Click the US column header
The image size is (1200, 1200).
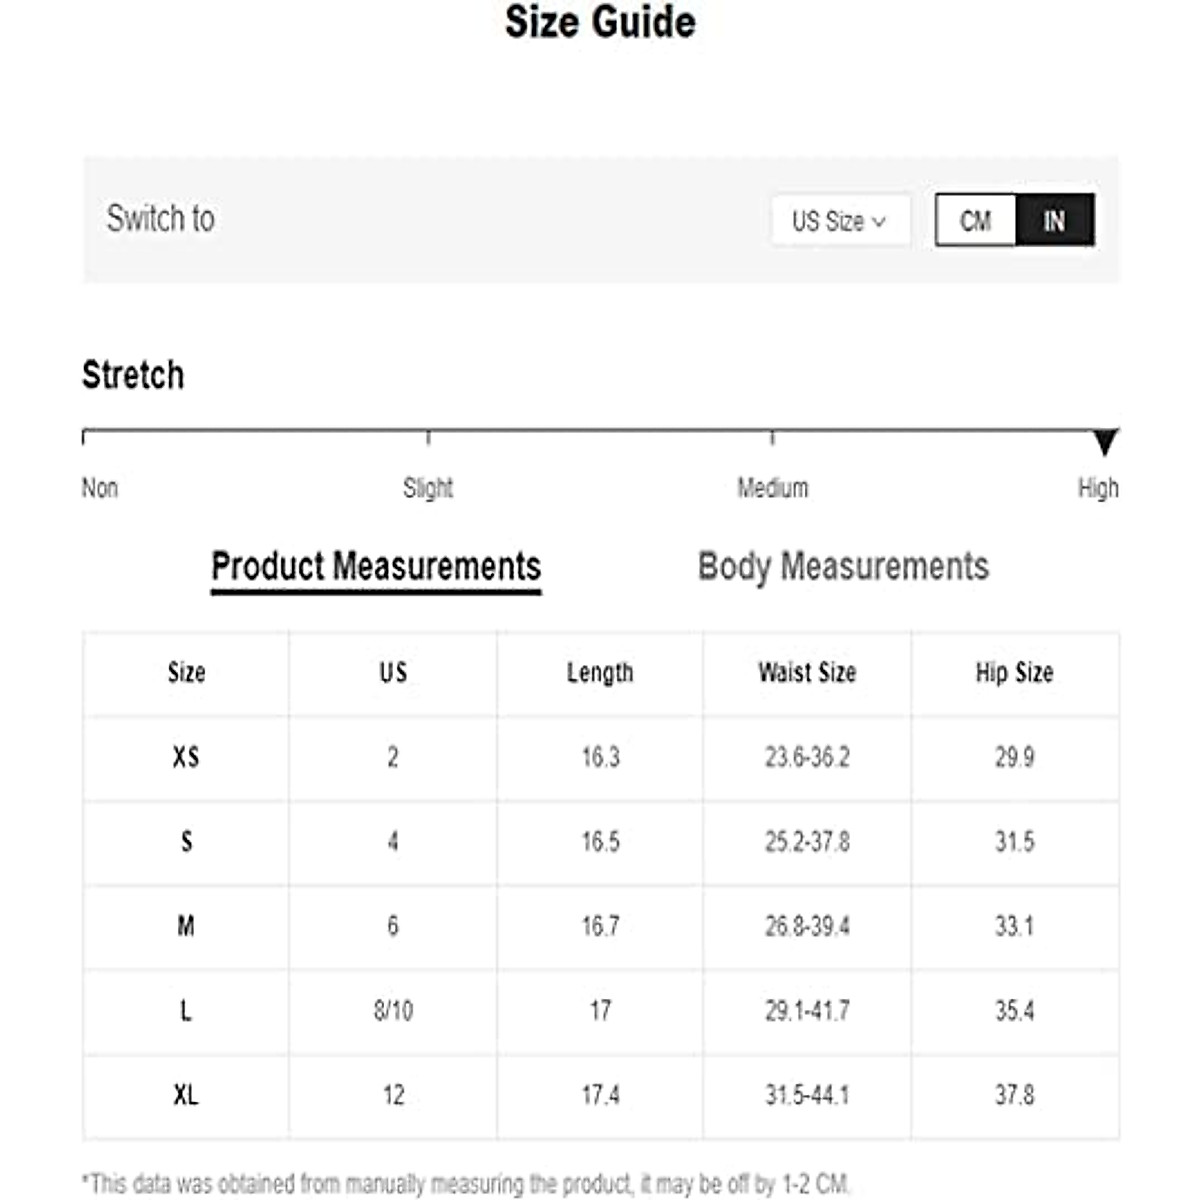(x=393, y=673)
